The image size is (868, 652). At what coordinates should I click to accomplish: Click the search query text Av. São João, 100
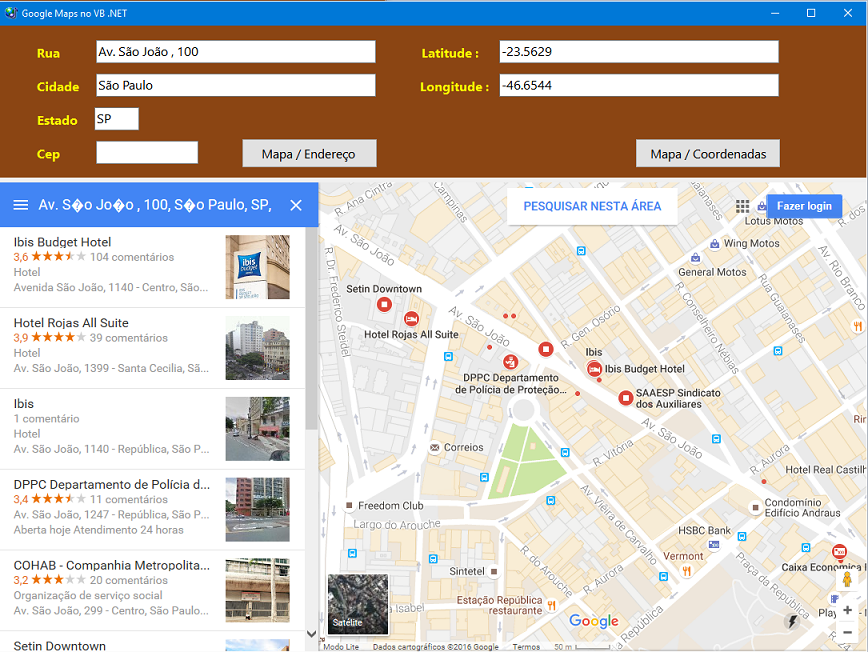(155, 205)
